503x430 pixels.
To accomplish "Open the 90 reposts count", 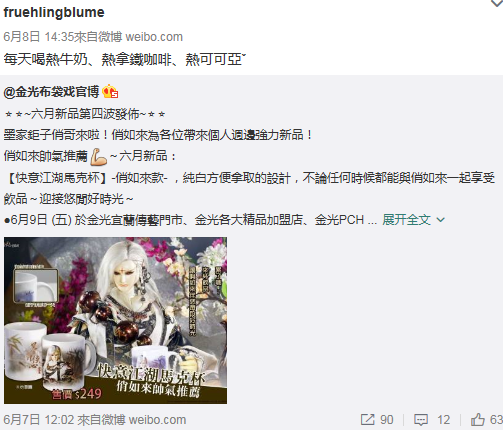I will tap(387, 420).
